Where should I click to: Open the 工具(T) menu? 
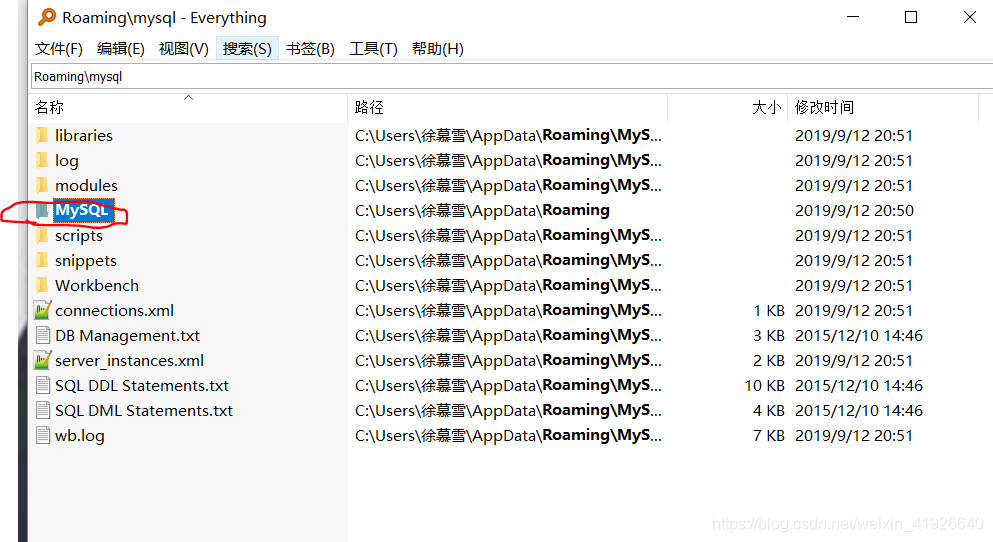(374, 49)
